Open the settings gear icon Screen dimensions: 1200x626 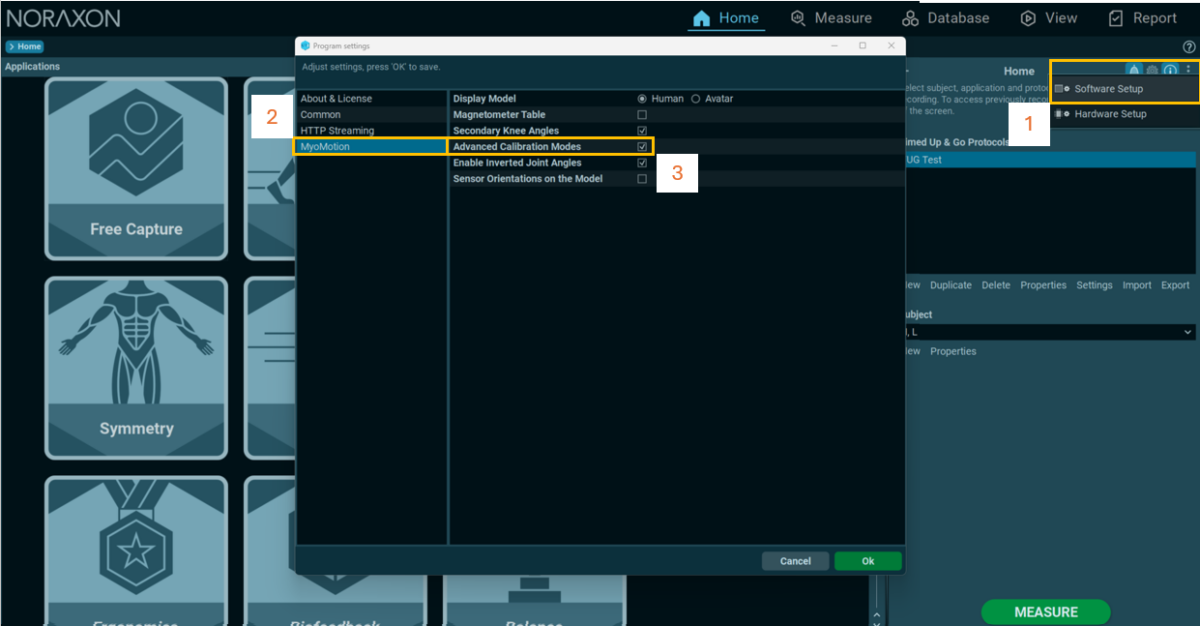point(1152,69)
